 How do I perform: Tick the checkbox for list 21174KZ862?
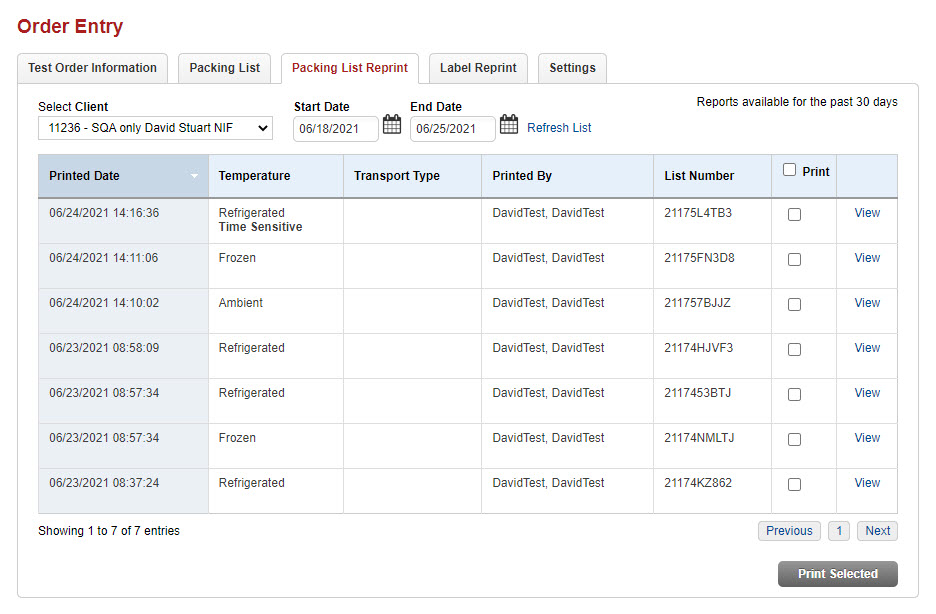point(794,484)
